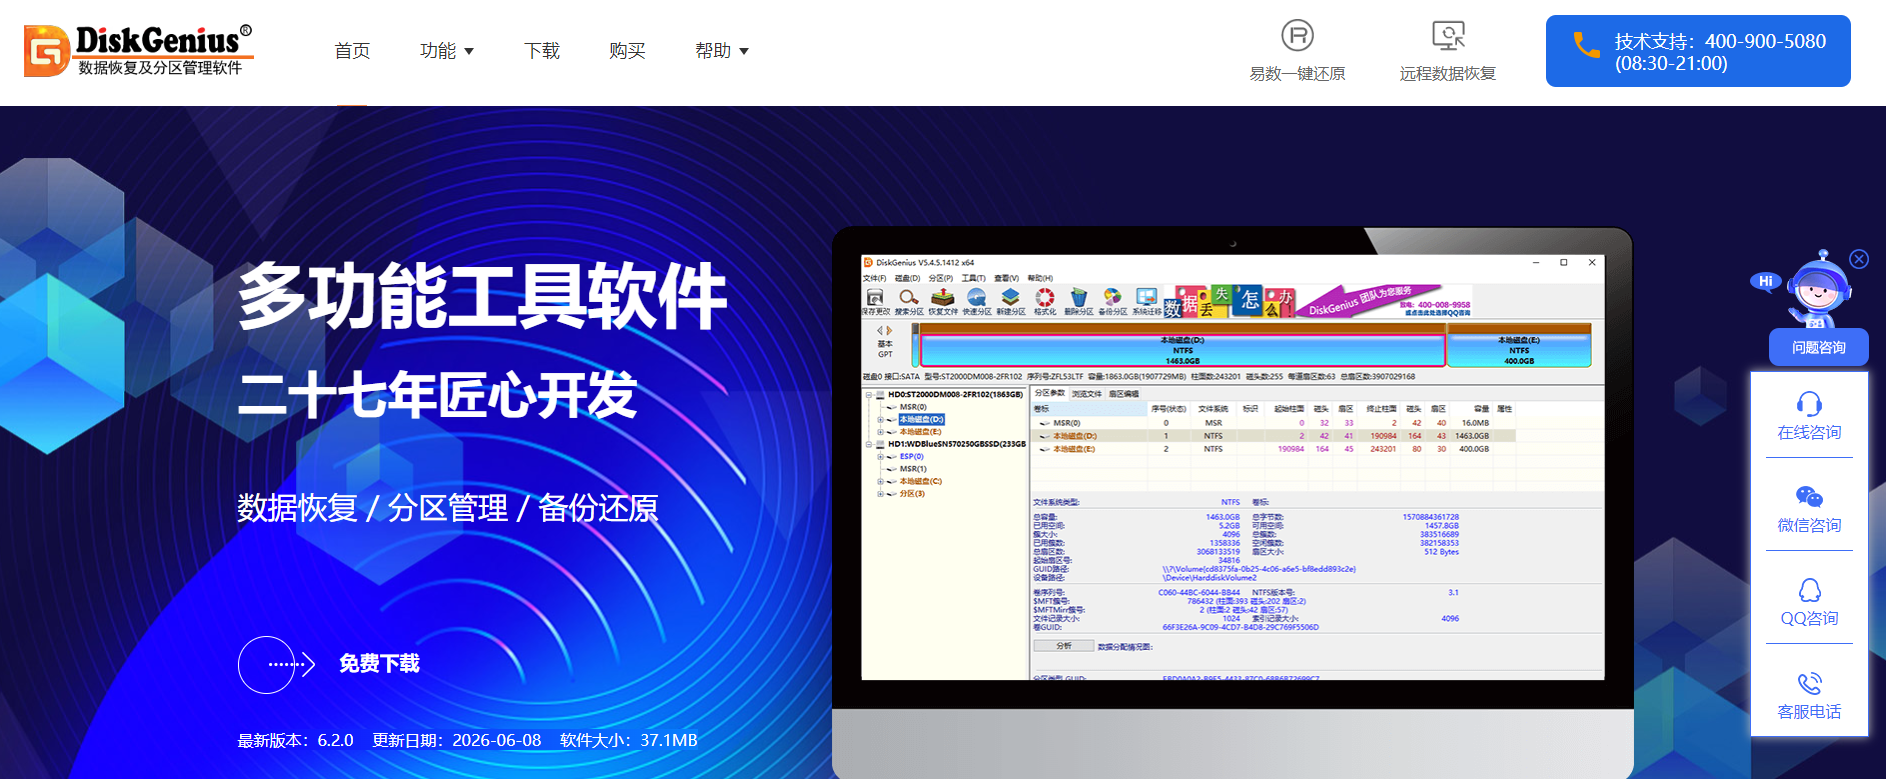Click the DiskGenius logo
The image size is (1886, 779).
139,50
